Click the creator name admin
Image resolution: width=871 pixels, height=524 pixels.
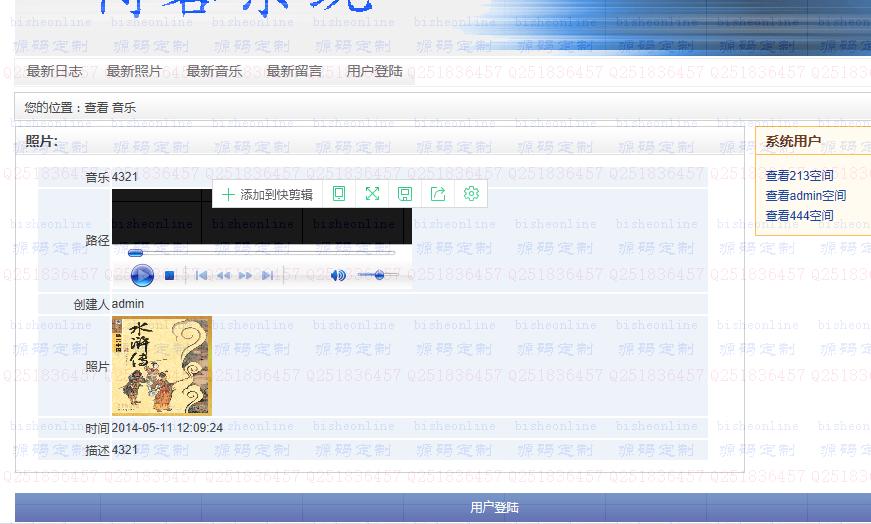(x=128, y=304)
